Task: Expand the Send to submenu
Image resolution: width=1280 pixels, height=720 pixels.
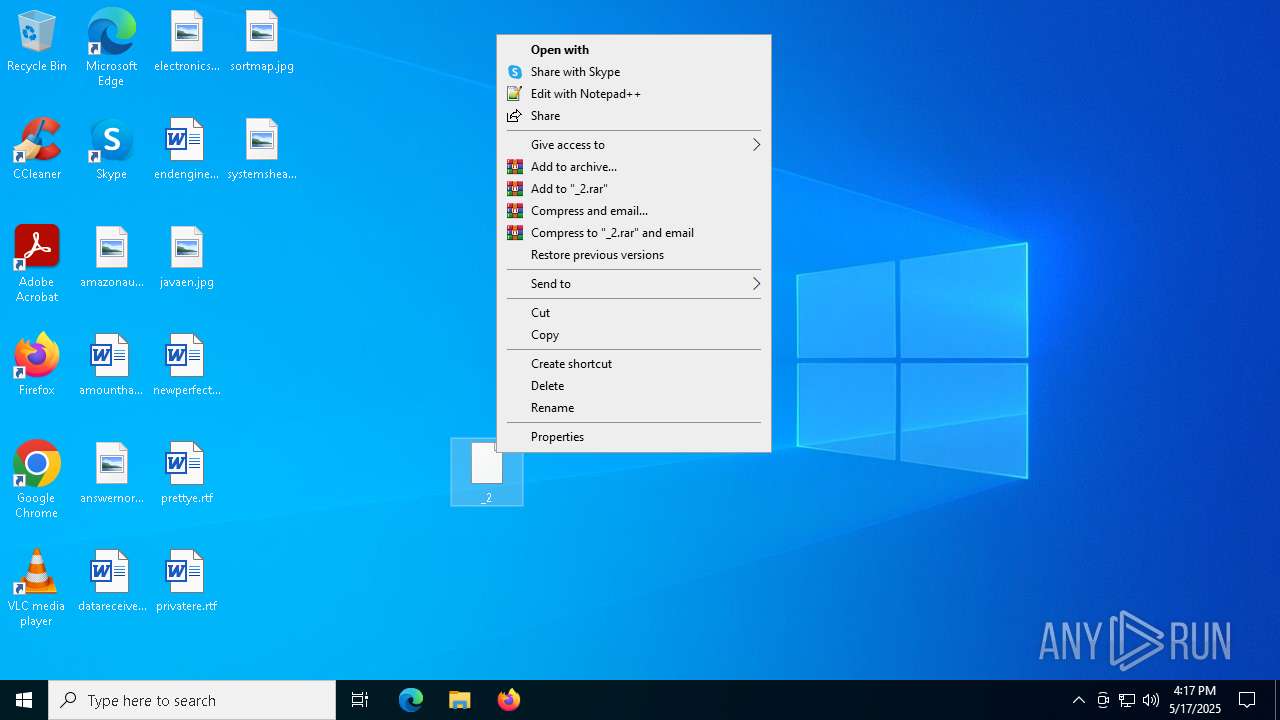Action: pyautogui.click(x=634, y=284)
